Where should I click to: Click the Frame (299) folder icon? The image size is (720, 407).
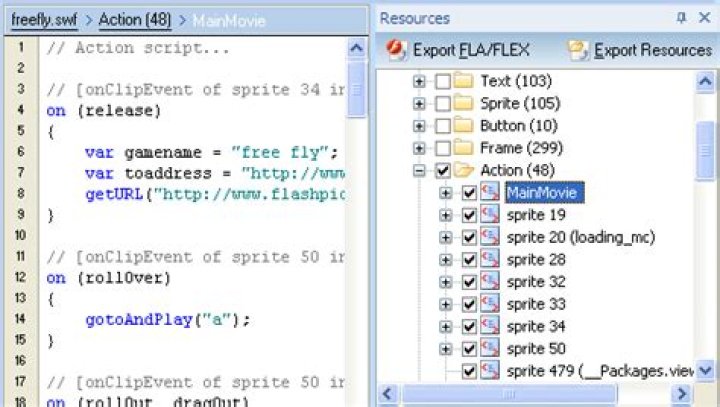(463, 147)
